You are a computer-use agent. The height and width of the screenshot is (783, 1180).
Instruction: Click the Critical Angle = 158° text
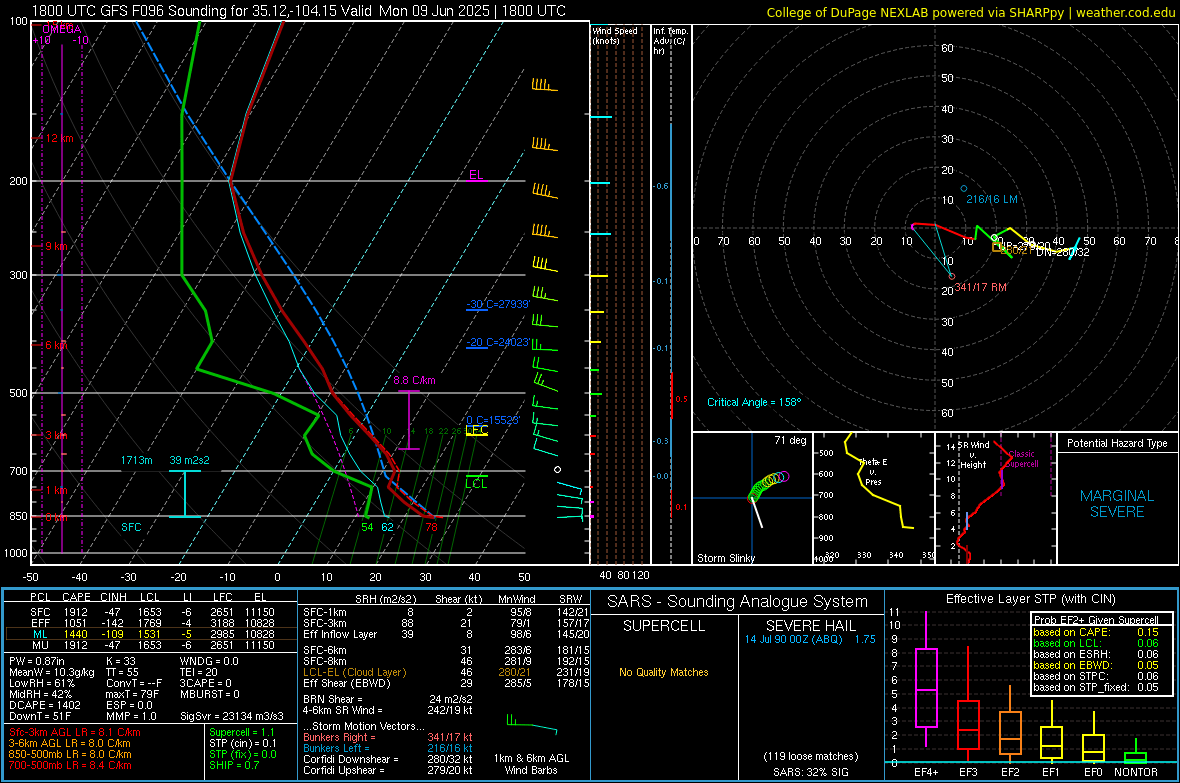pyautogui.click(x=754, y=402)
